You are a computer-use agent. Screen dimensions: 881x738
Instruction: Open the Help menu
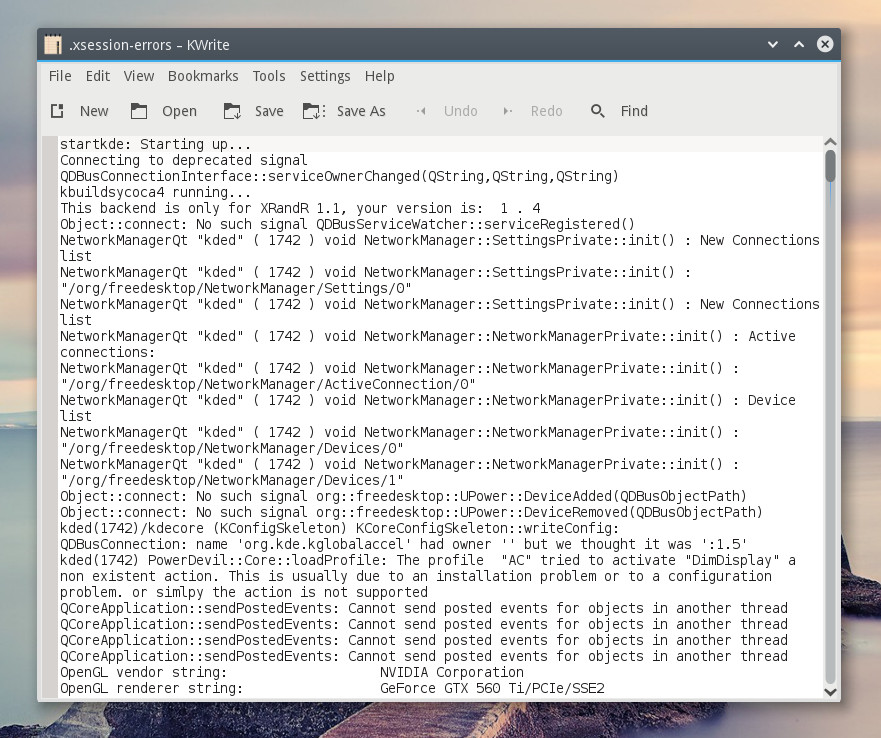379,76
